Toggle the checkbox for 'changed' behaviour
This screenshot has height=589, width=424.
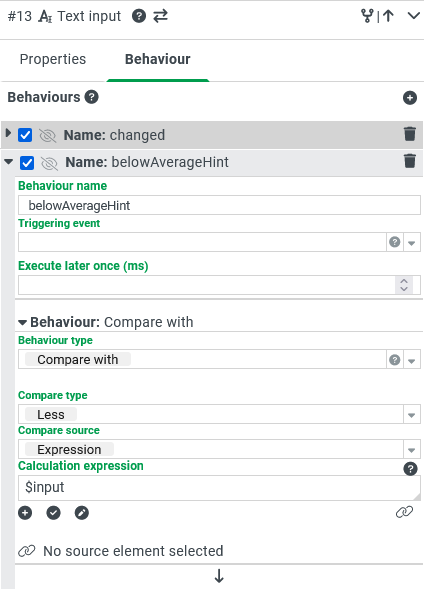pos(25,135)
